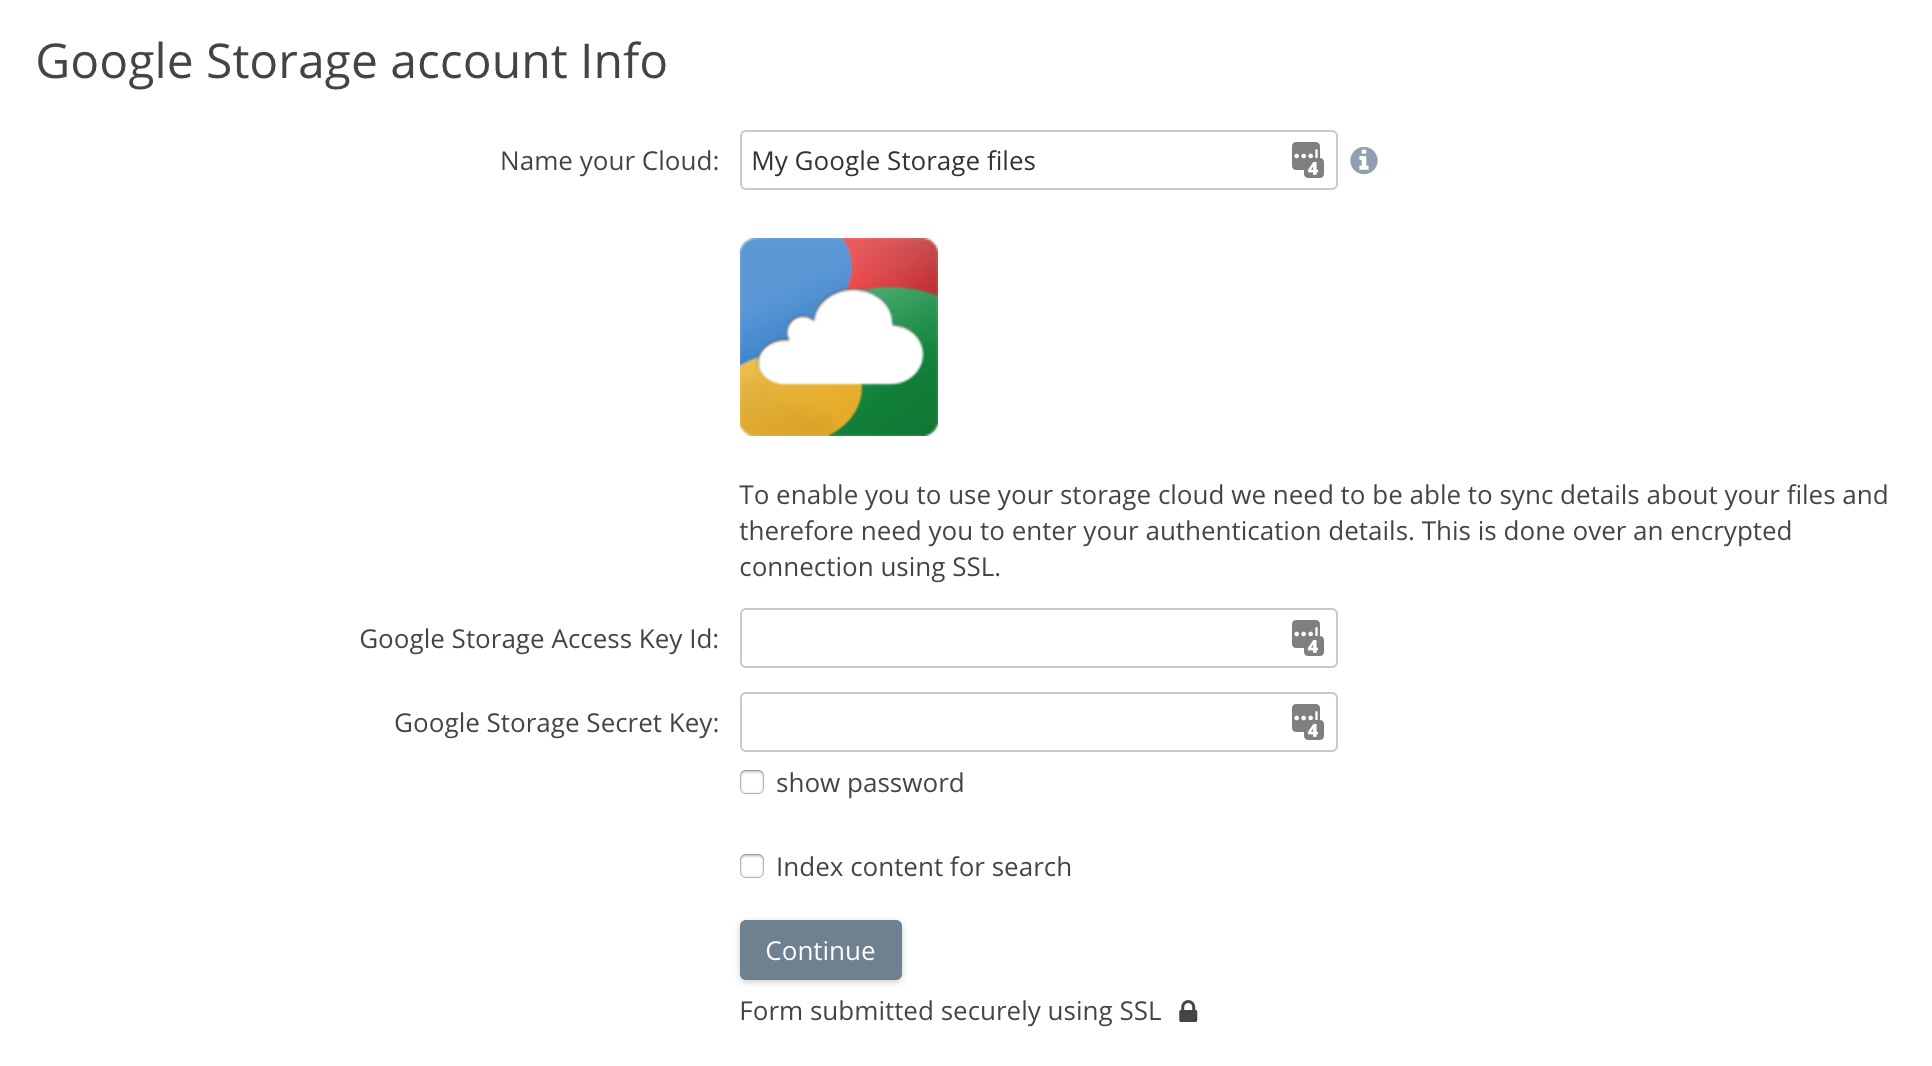The image size is (1932, 1066).
Task: Tick the Index content for search checkbox
Action: (752, 866)
